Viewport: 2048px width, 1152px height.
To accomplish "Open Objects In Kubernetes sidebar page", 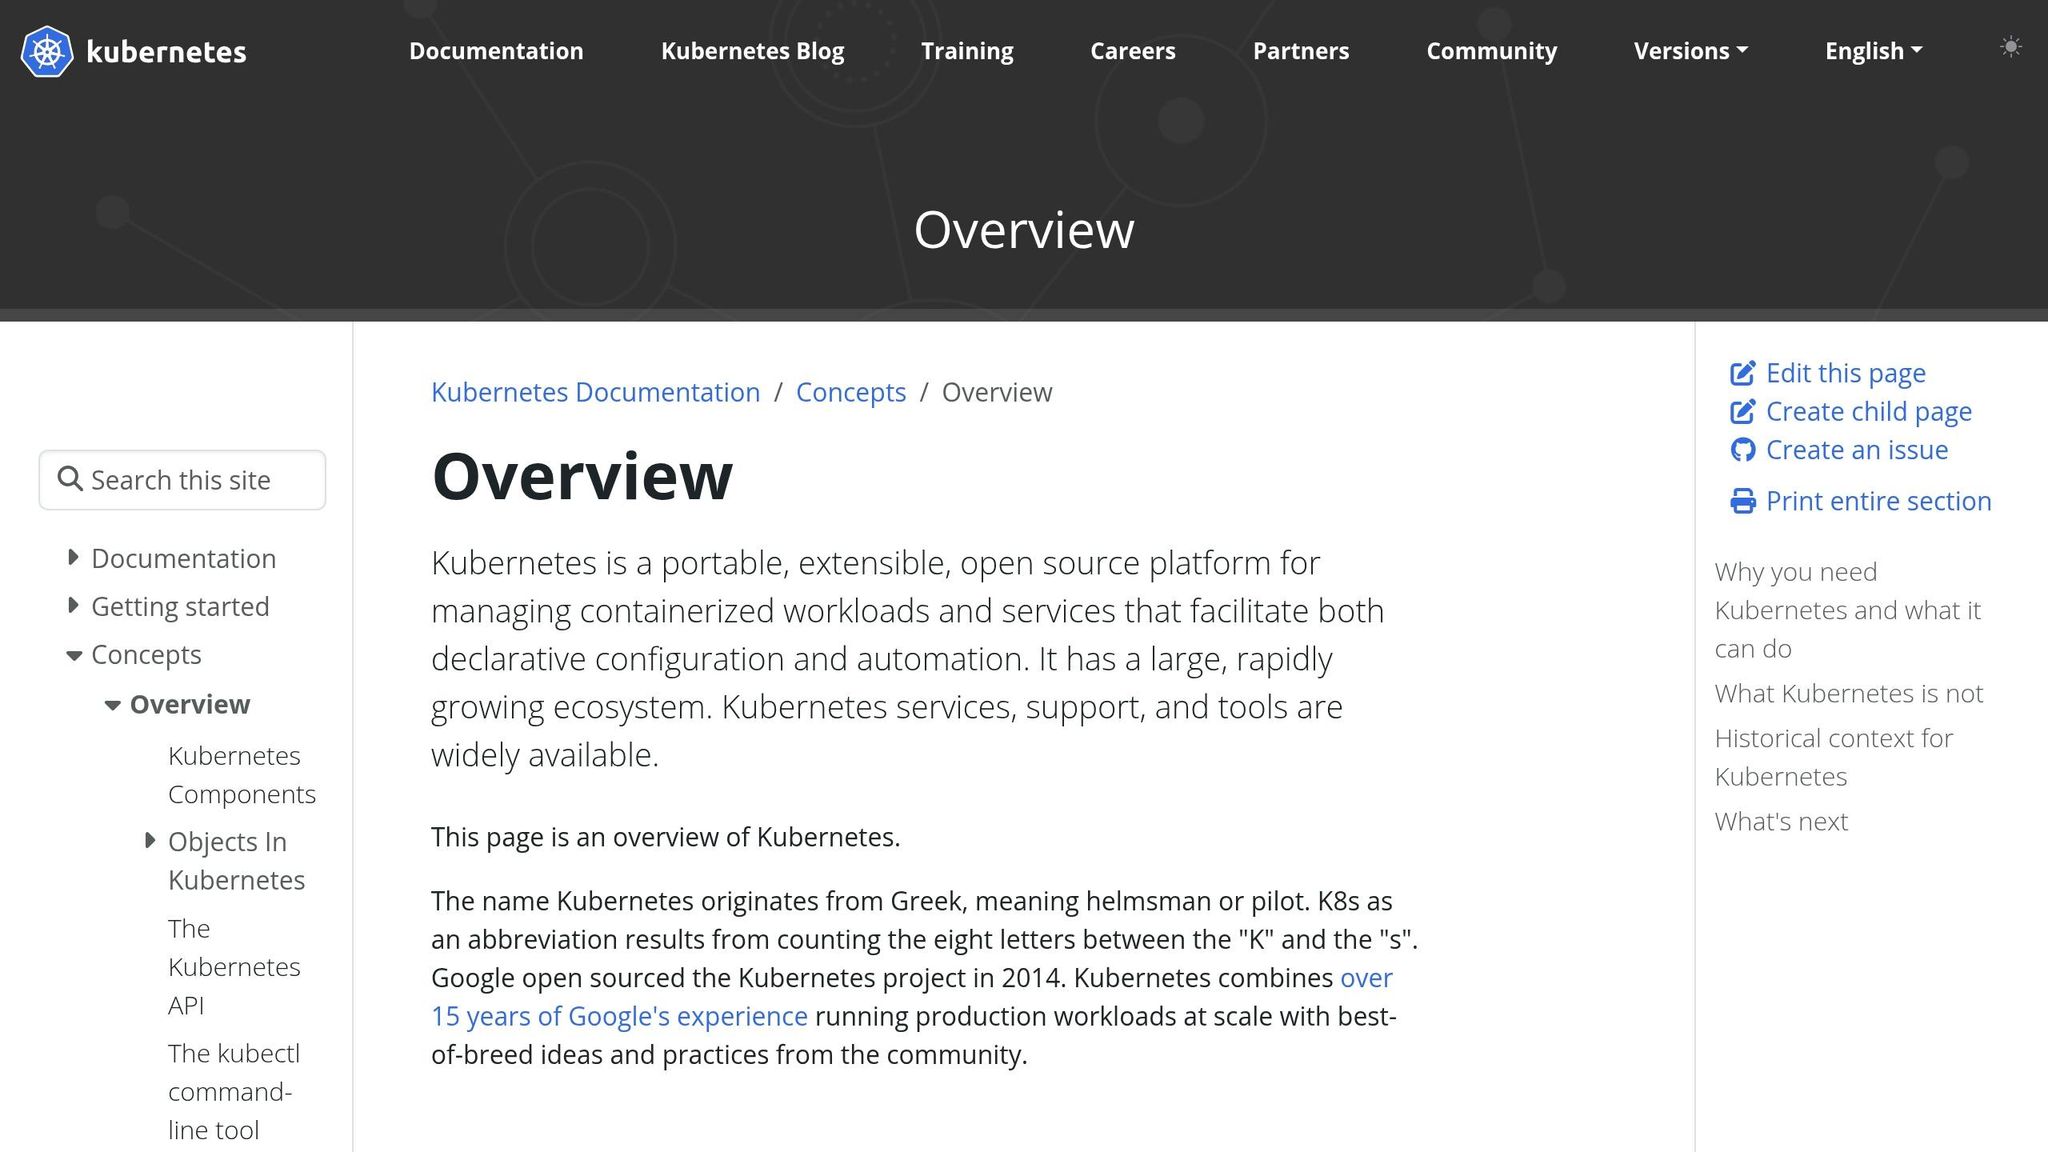I will pos(237,861).
